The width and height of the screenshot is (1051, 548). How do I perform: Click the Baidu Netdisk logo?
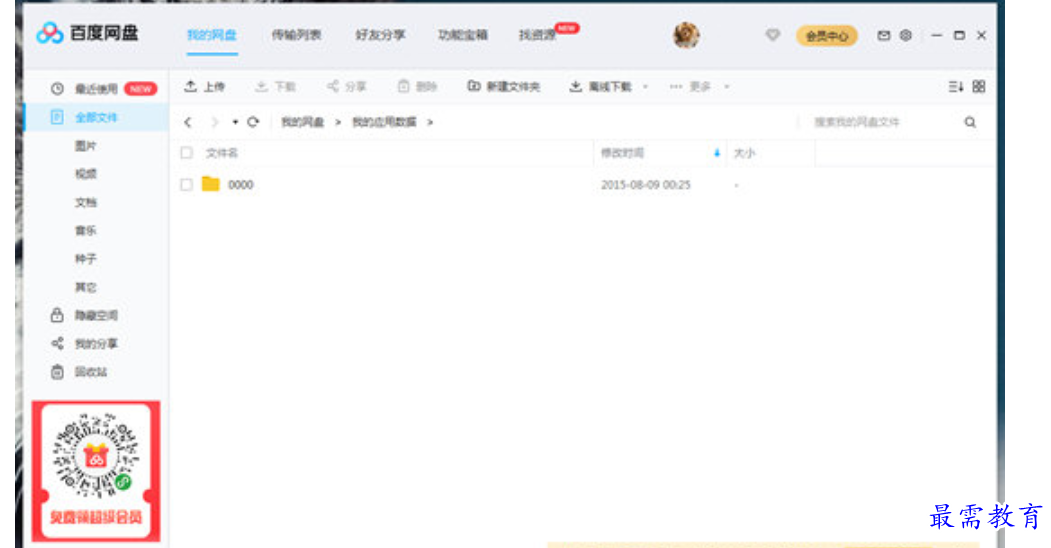click(x=86, y=32)
